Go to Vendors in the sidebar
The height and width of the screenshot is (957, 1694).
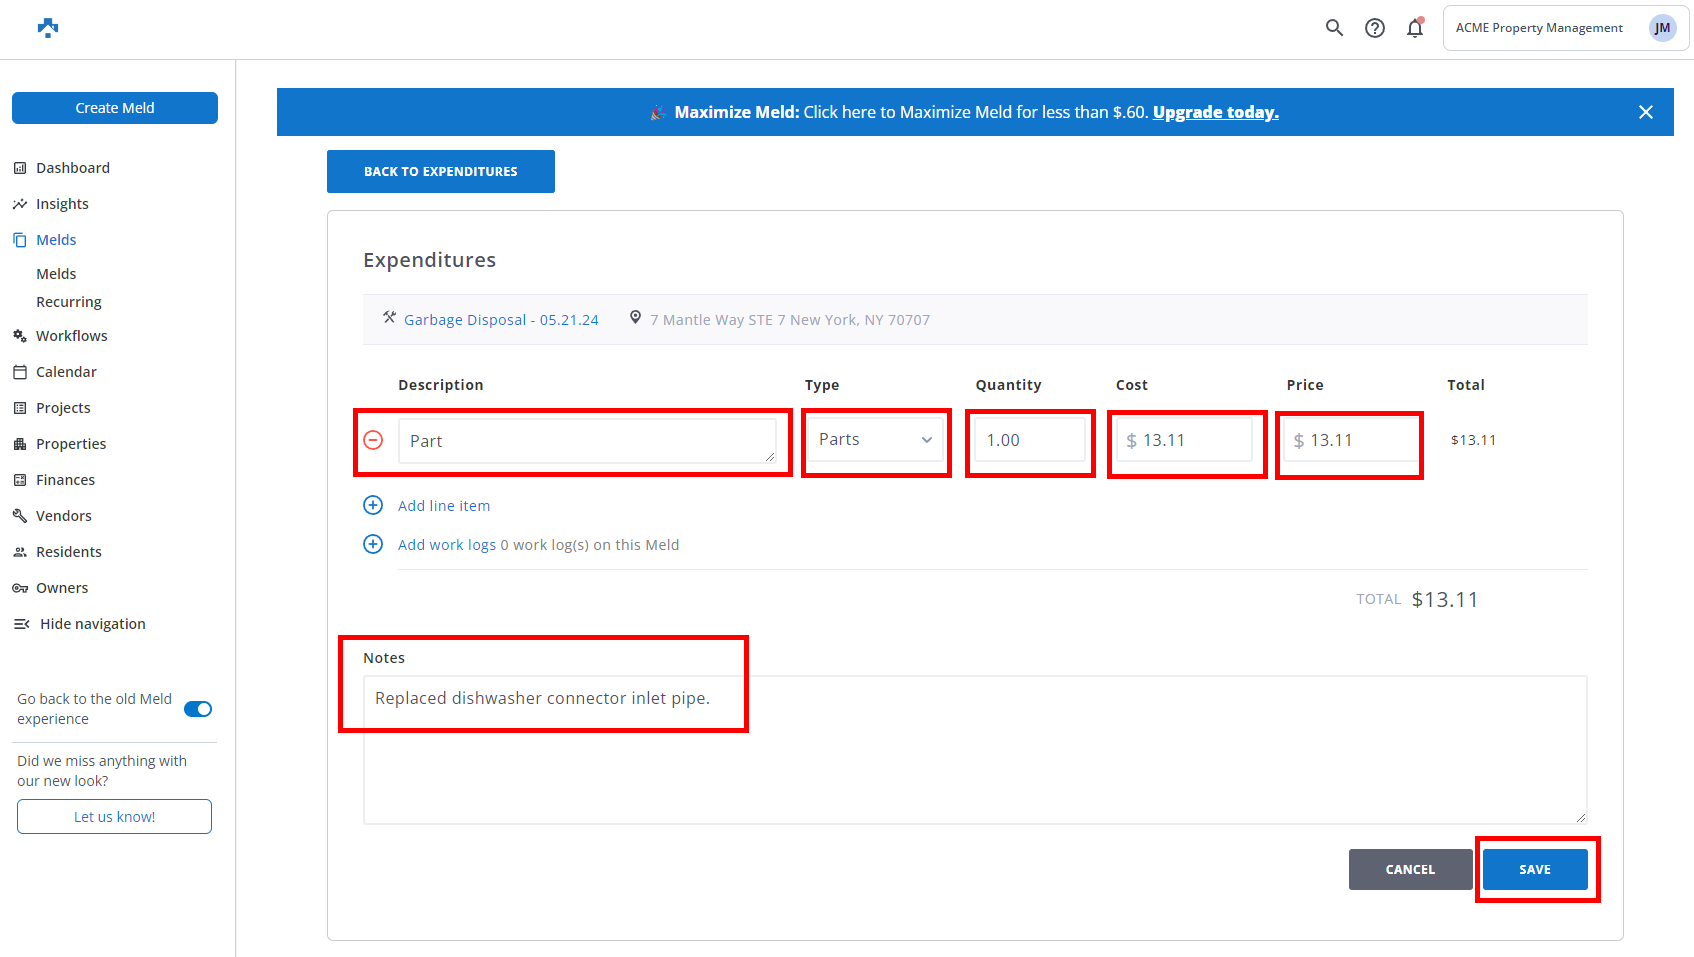tap(64, 516)
